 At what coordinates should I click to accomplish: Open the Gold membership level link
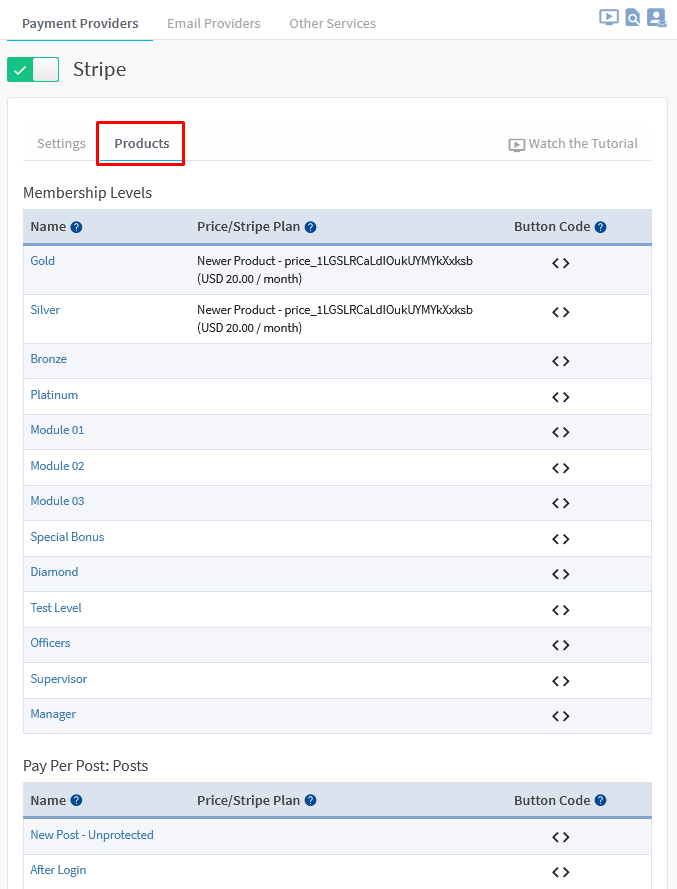pos(43,261)
